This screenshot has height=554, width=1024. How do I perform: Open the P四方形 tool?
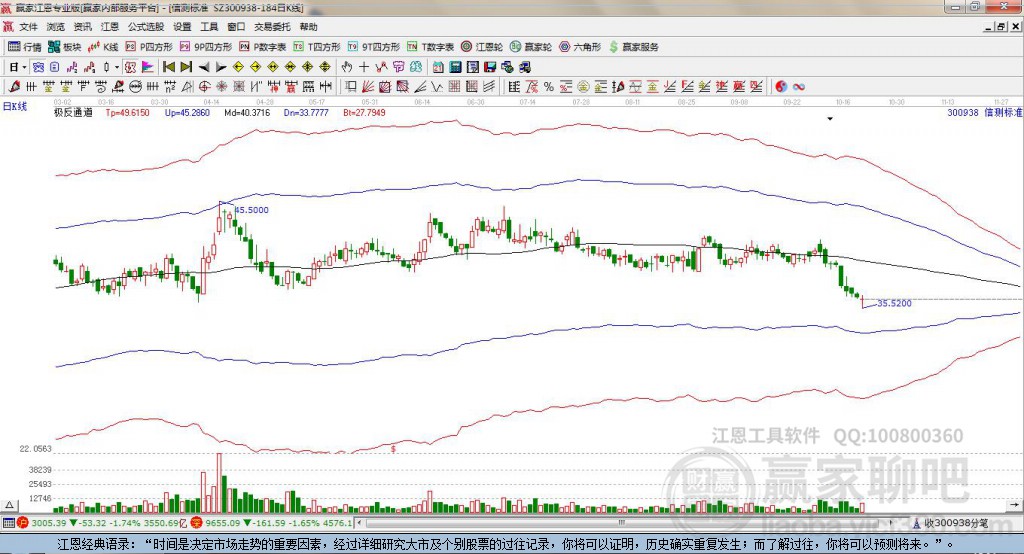click(x=149, y=47)
